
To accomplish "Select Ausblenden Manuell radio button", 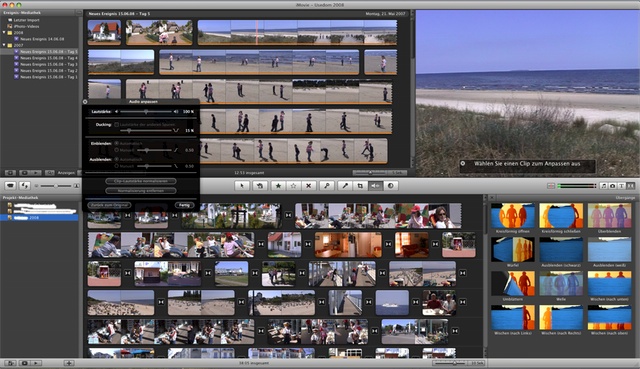I will (x=117, y=166).
